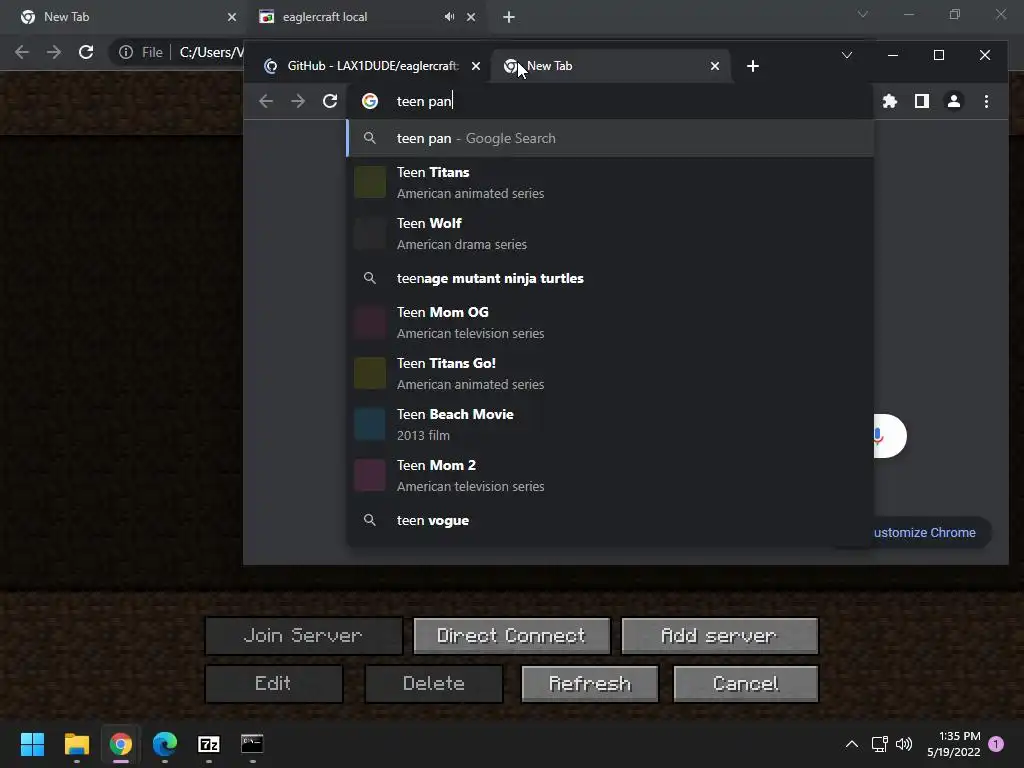Expand the tab search chevron in front window
1024x768 pixels.
[847, 55]
